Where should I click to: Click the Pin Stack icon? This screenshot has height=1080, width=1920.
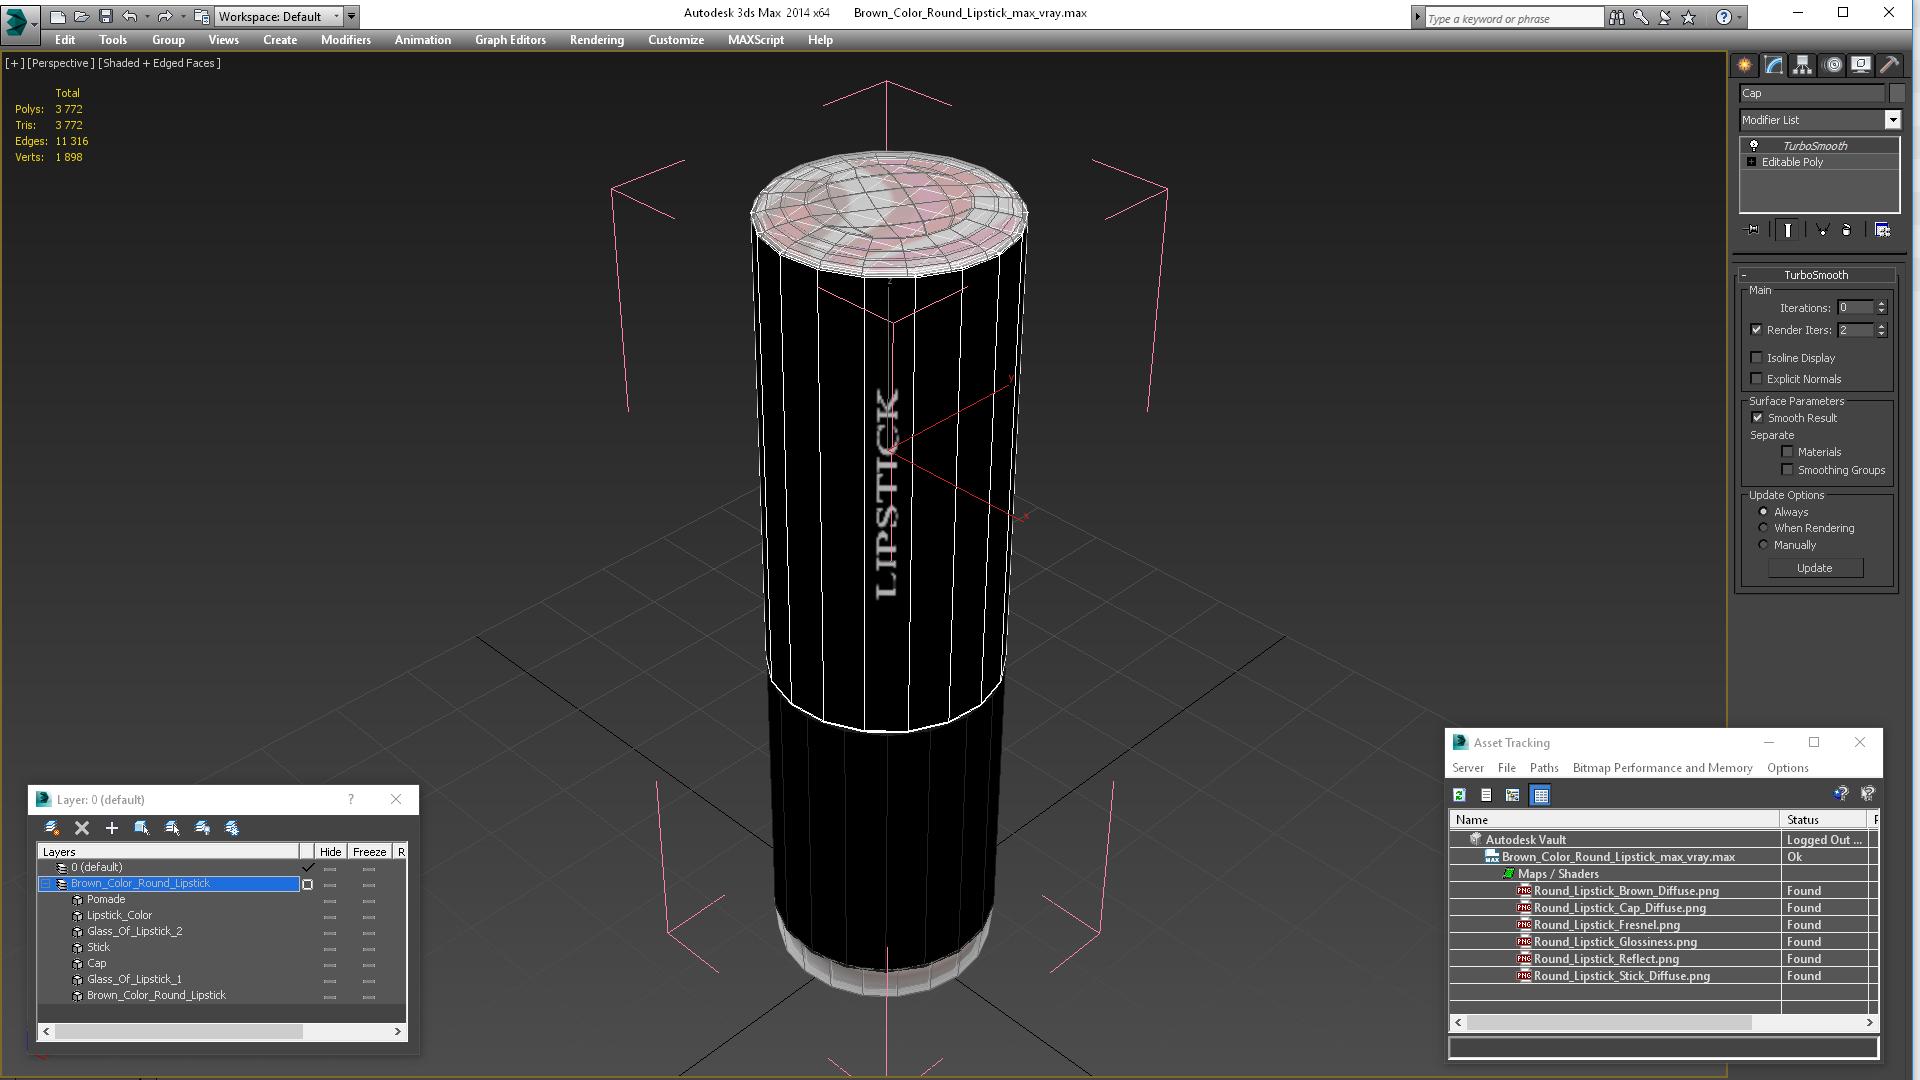pos(1753,230)
